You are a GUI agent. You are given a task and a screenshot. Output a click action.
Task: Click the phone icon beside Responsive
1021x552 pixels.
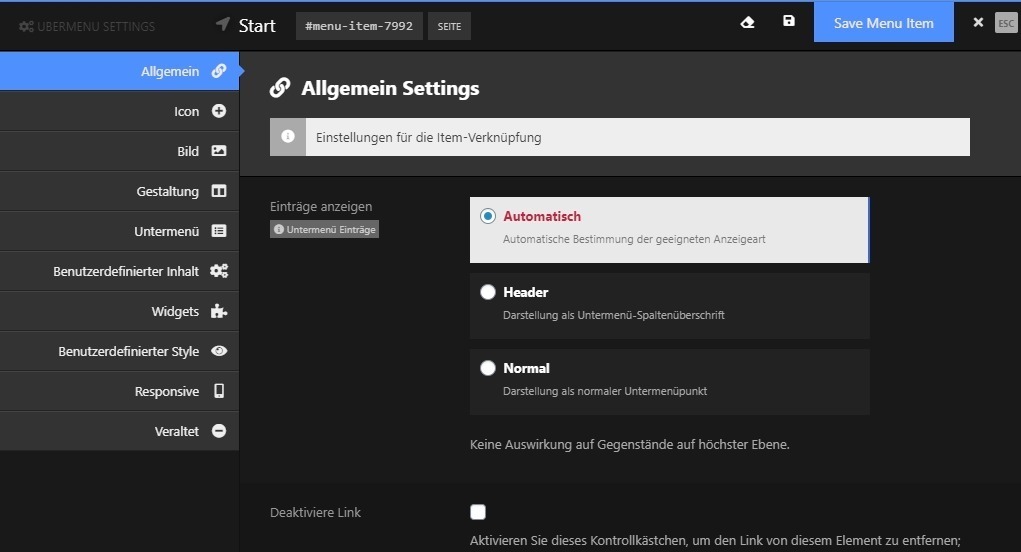219,391
